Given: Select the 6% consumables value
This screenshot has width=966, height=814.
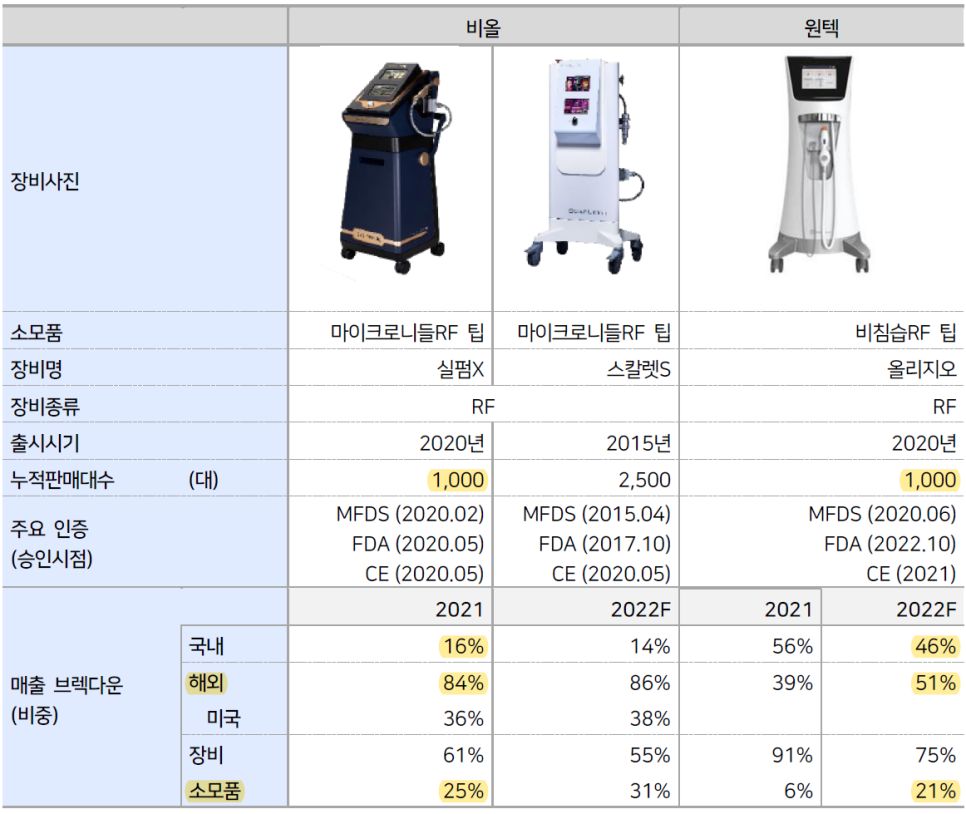Looking at the screenshot, I should 798,791.
